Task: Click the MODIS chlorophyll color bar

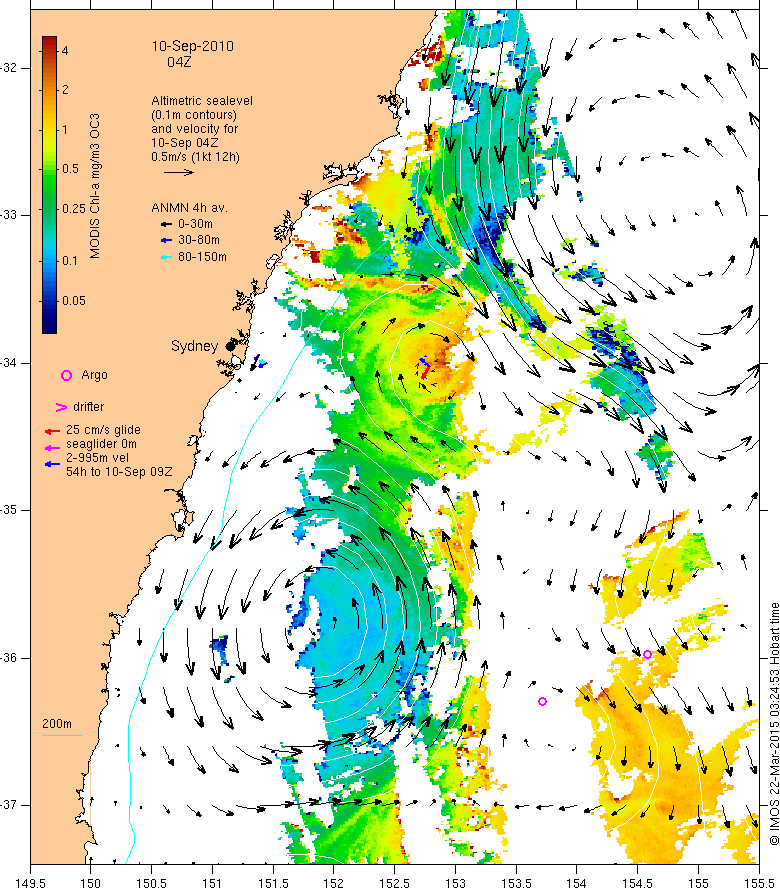Action: pos(49,185)
